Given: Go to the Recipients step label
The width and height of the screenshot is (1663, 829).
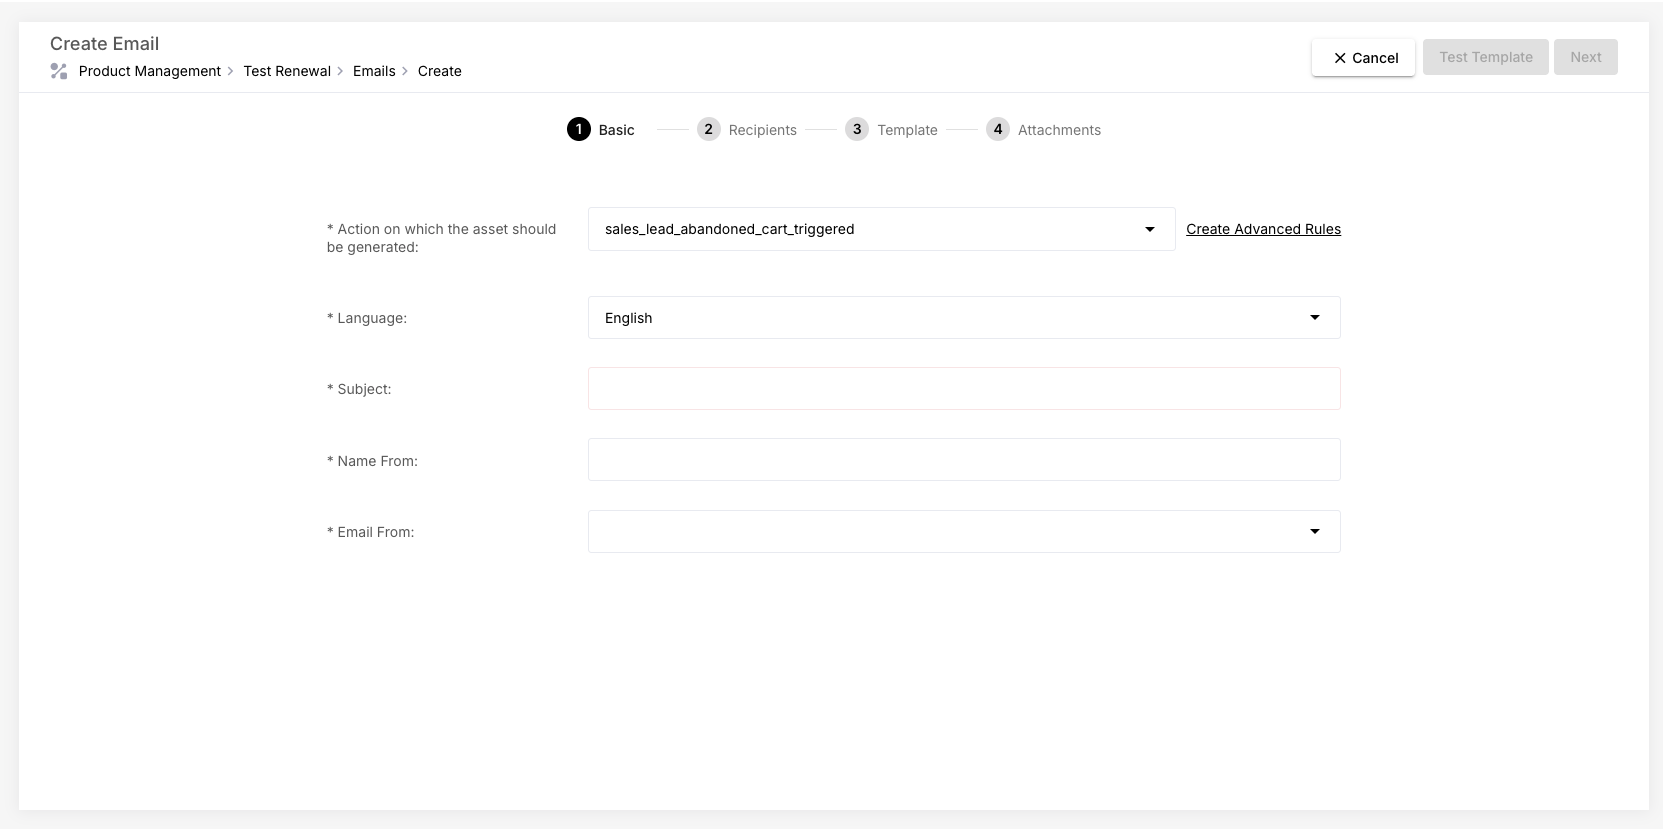Looking at the screenshot, I should [762, 130].
